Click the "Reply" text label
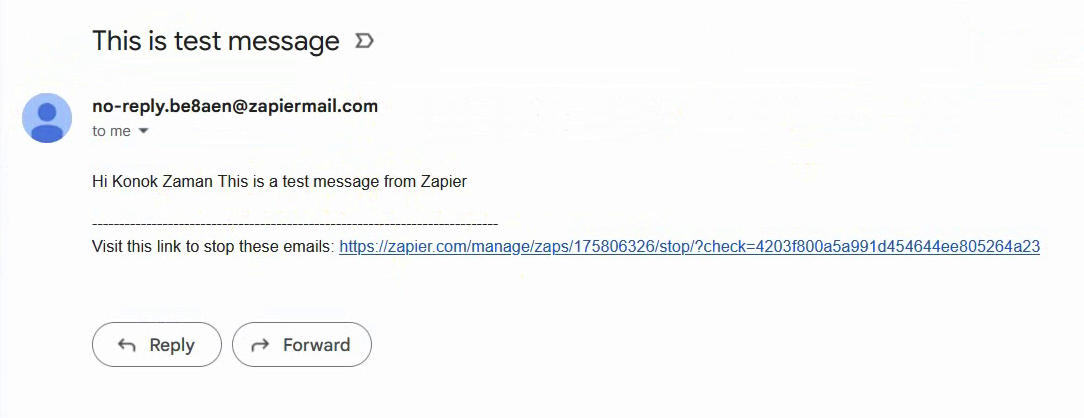This screenshot has width=1084, height=418. click(x=172, y=345)
